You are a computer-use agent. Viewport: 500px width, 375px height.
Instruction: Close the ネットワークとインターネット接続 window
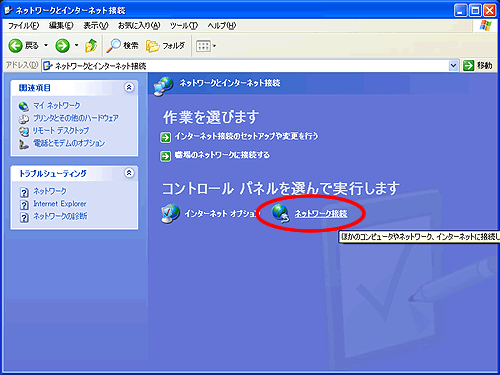tap(490, 11)
